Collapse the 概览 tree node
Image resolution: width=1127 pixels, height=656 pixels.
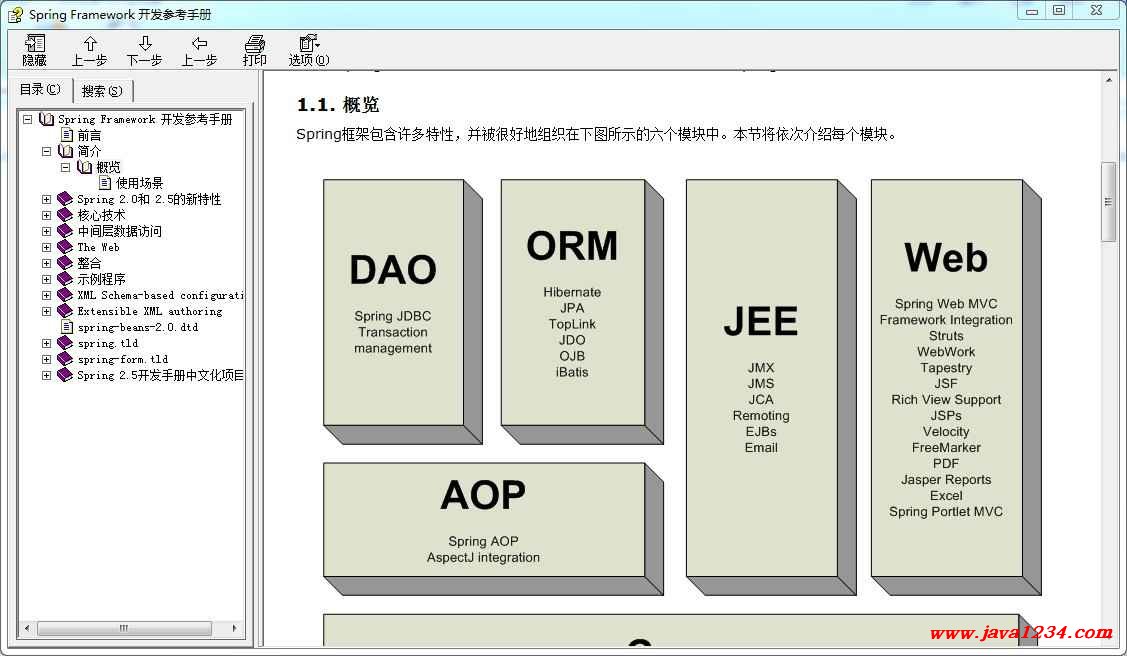click(x=65, y=167)
